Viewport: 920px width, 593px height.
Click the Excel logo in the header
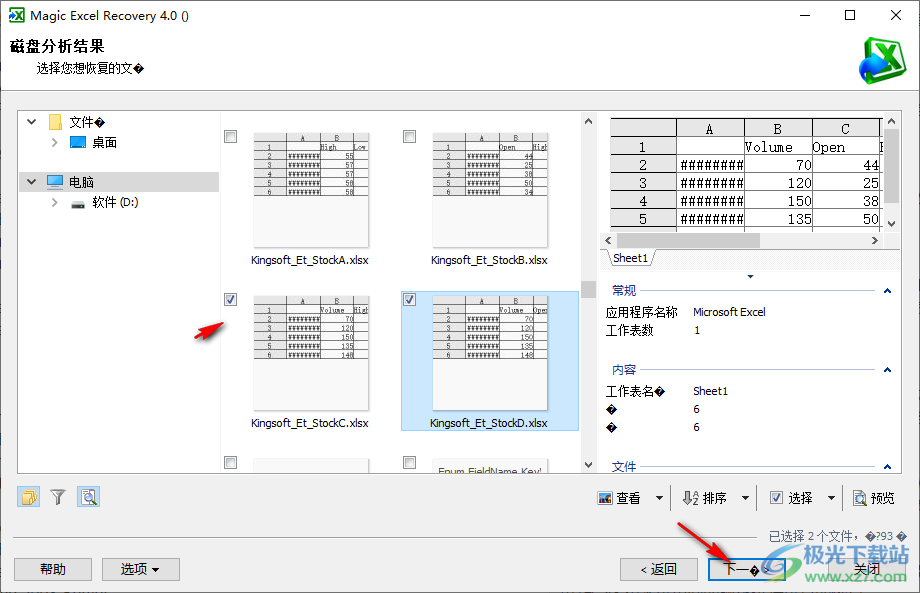[x=880, y=60]
